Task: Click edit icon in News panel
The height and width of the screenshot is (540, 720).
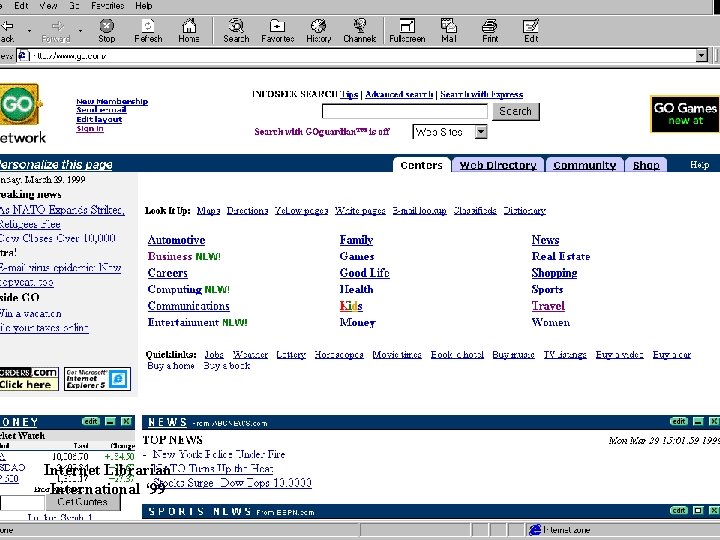Action: click(679, 421)
